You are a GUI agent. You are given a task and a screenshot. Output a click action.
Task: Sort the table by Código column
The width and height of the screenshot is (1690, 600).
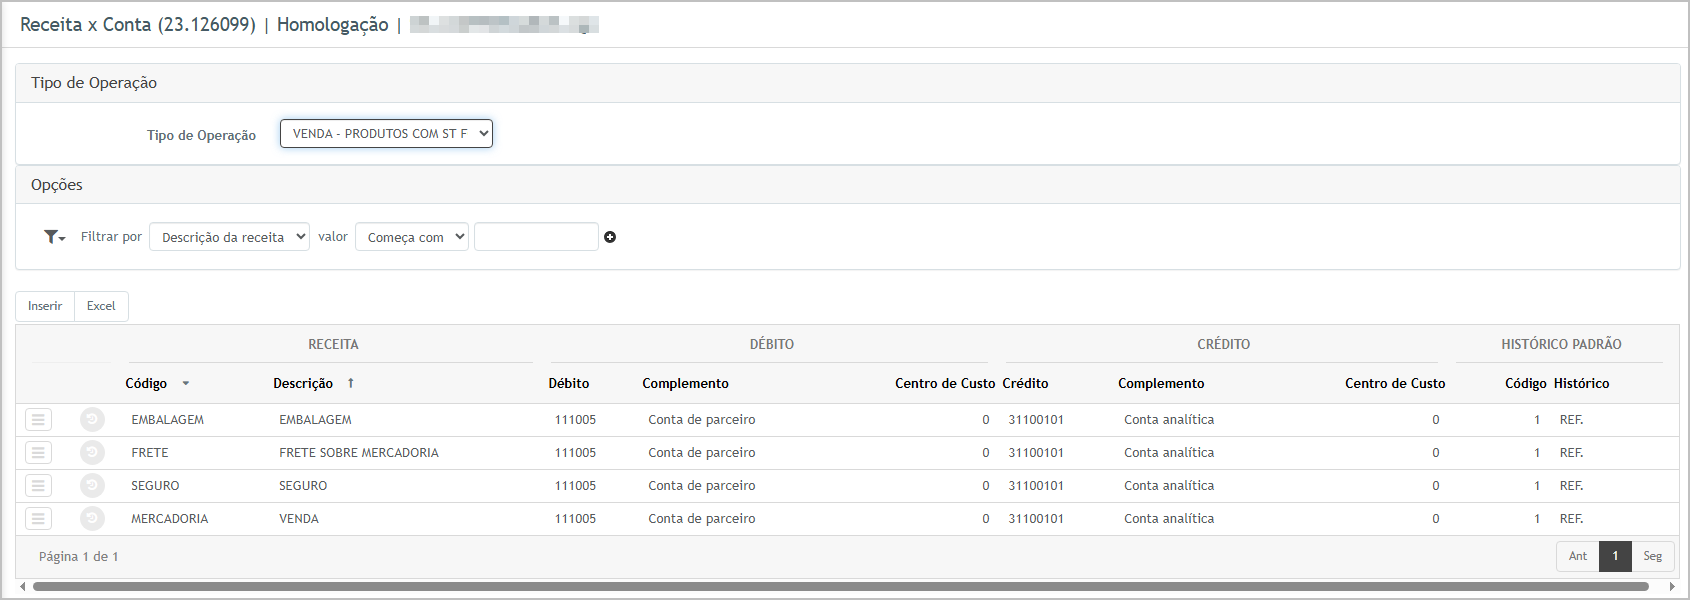click(x=147, y=384)
